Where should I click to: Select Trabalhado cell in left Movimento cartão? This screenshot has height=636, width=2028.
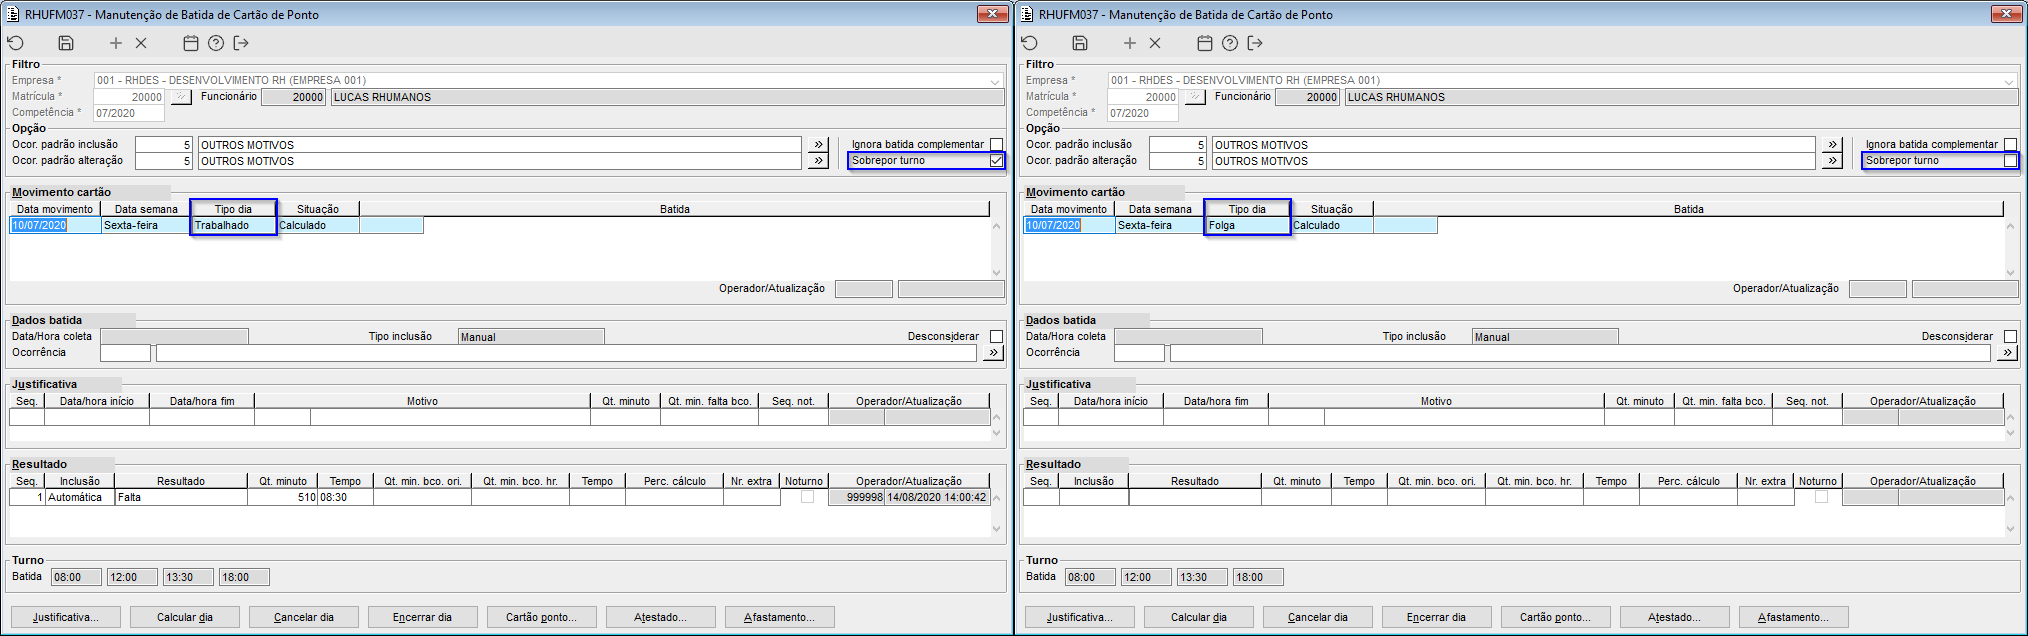(233, 225)
